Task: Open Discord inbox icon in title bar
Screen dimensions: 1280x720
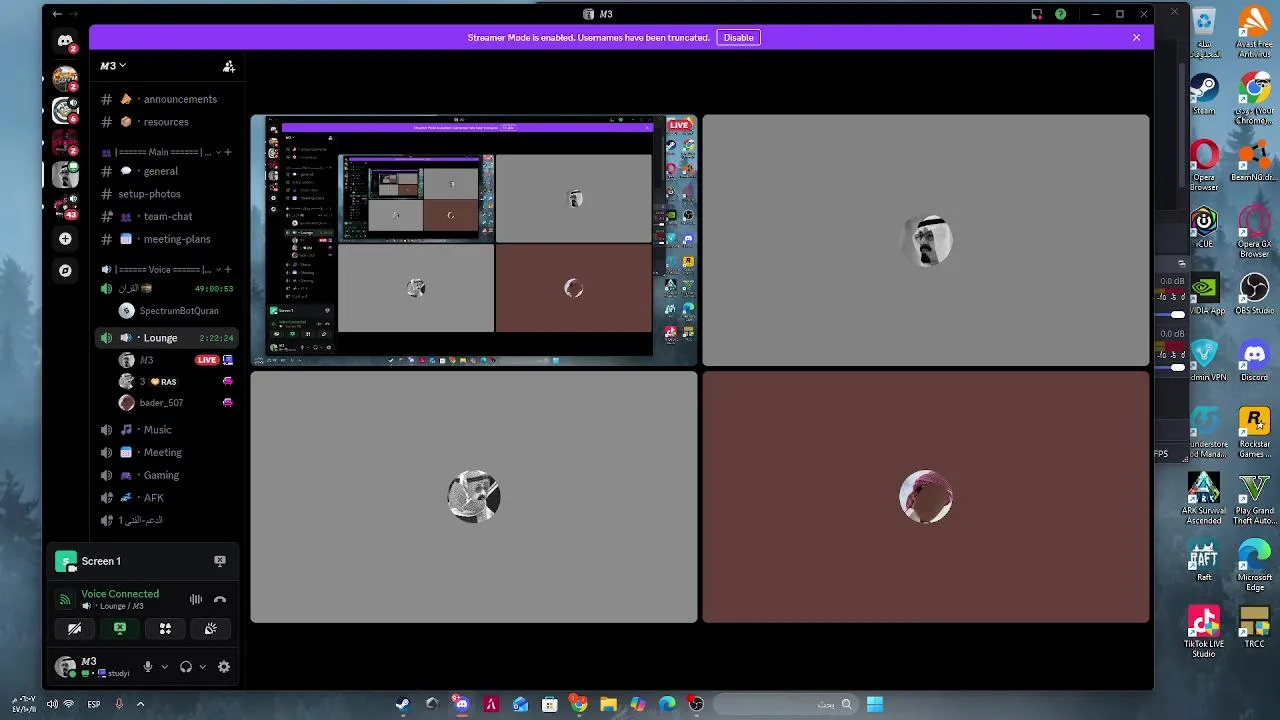Action: click(x=1037, y=14)
